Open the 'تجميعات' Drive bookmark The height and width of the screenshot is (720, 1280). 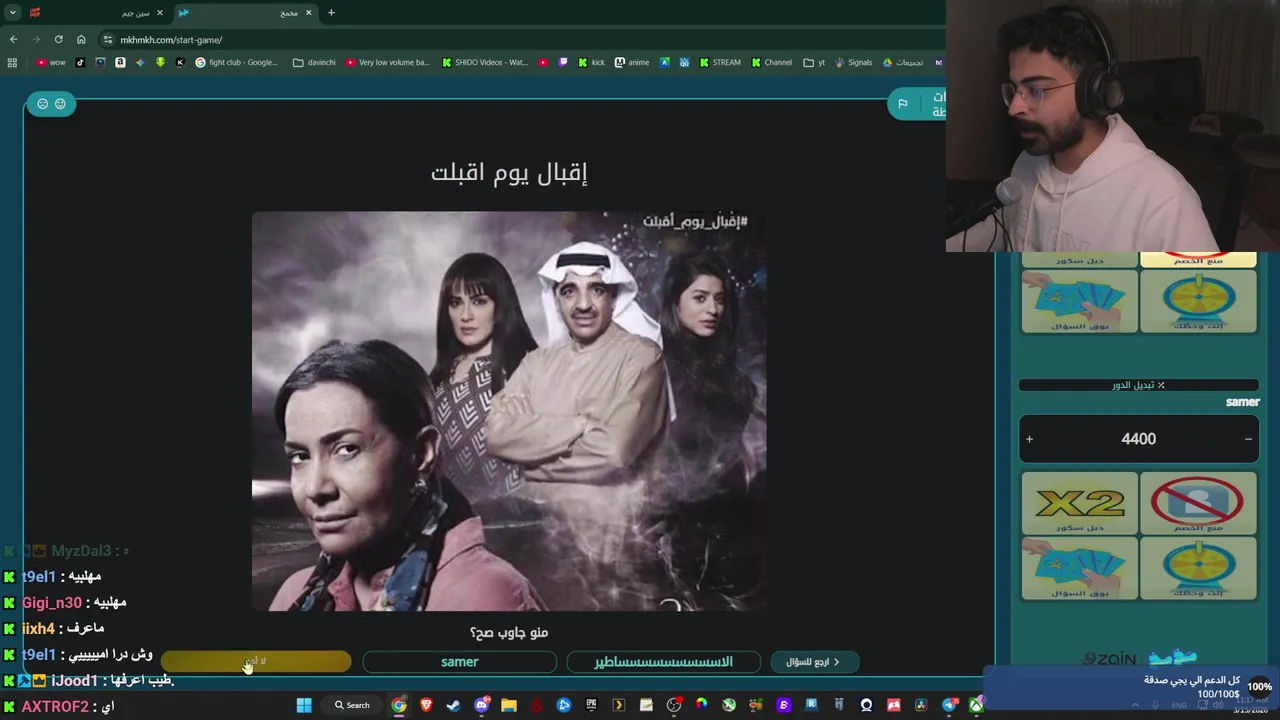point(902,62)
